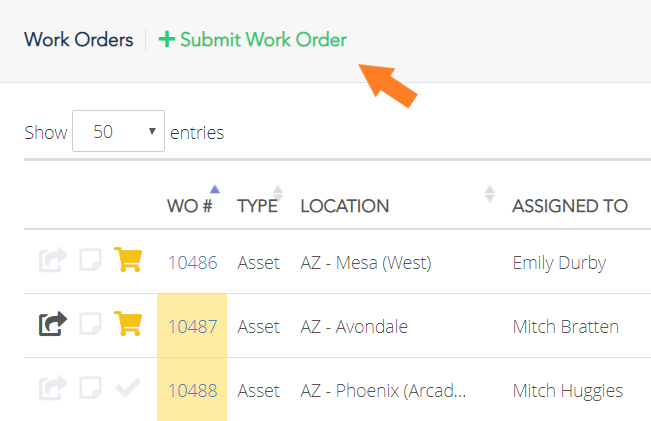Screen dimensions: 651x421
Task: Click the share icon for work order 10486
Action: (x=53, y=260)
